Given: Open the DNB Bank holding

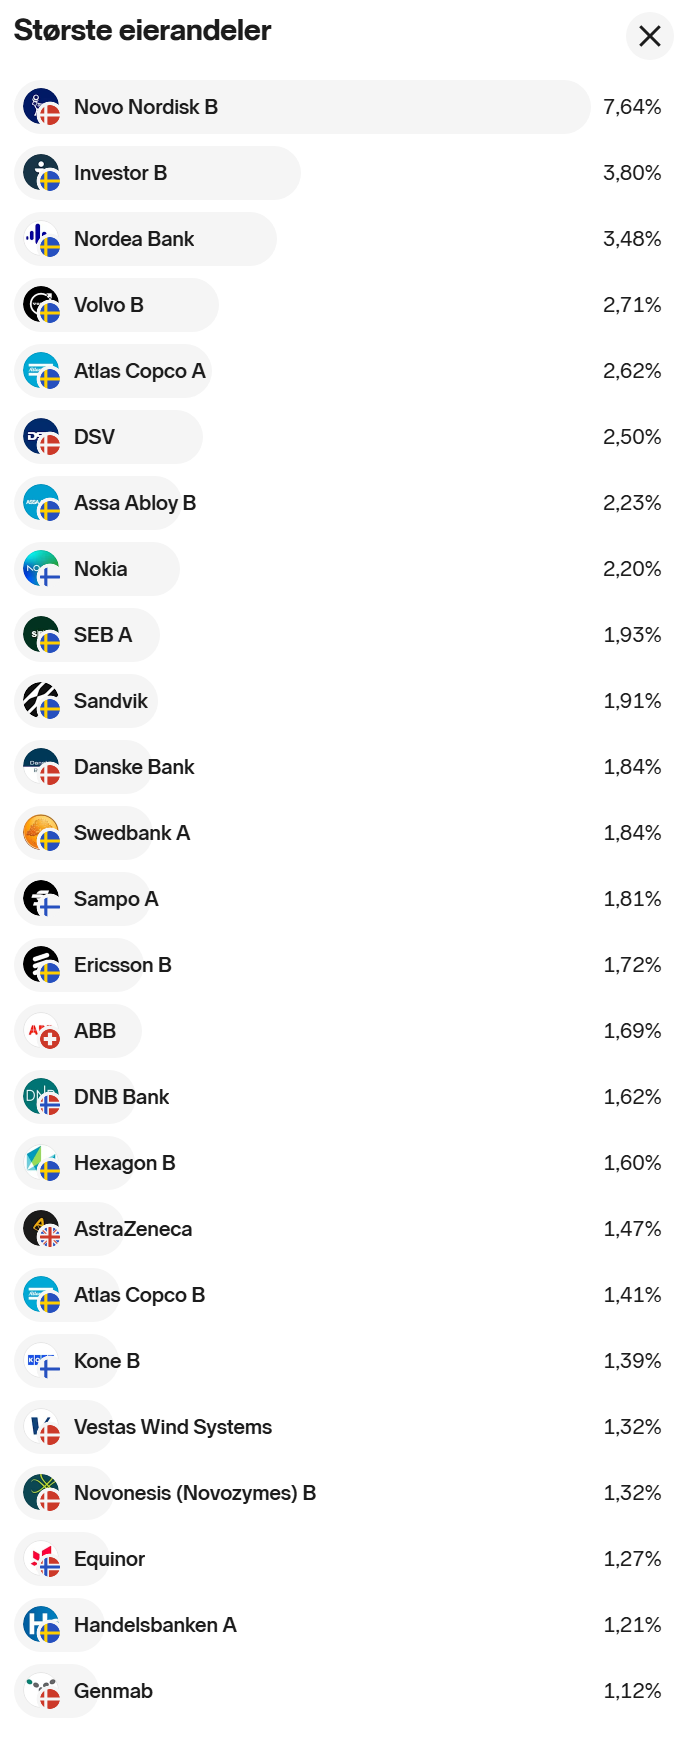Looking at the screenshot, I should point(121,1097).
